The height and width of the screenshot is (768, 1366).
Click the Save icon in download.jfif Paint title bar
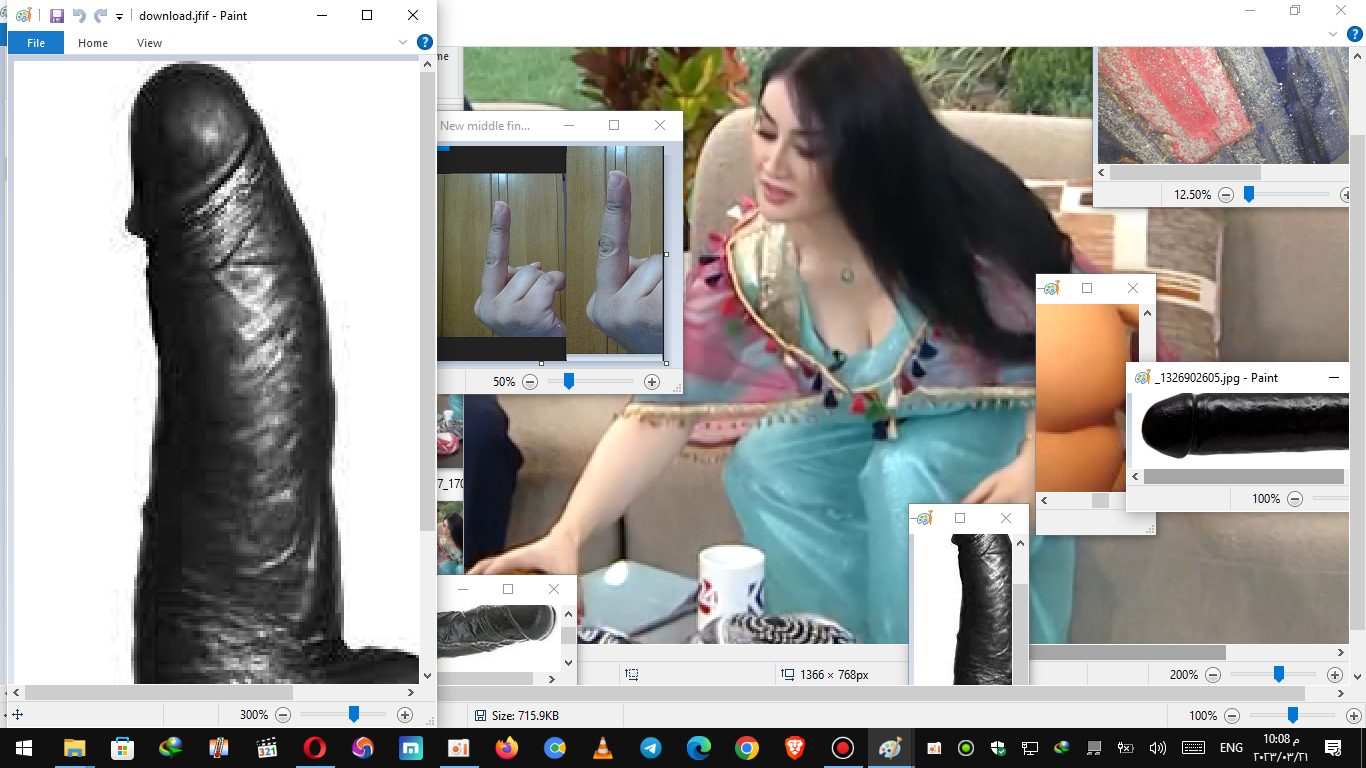coord(56,16)
